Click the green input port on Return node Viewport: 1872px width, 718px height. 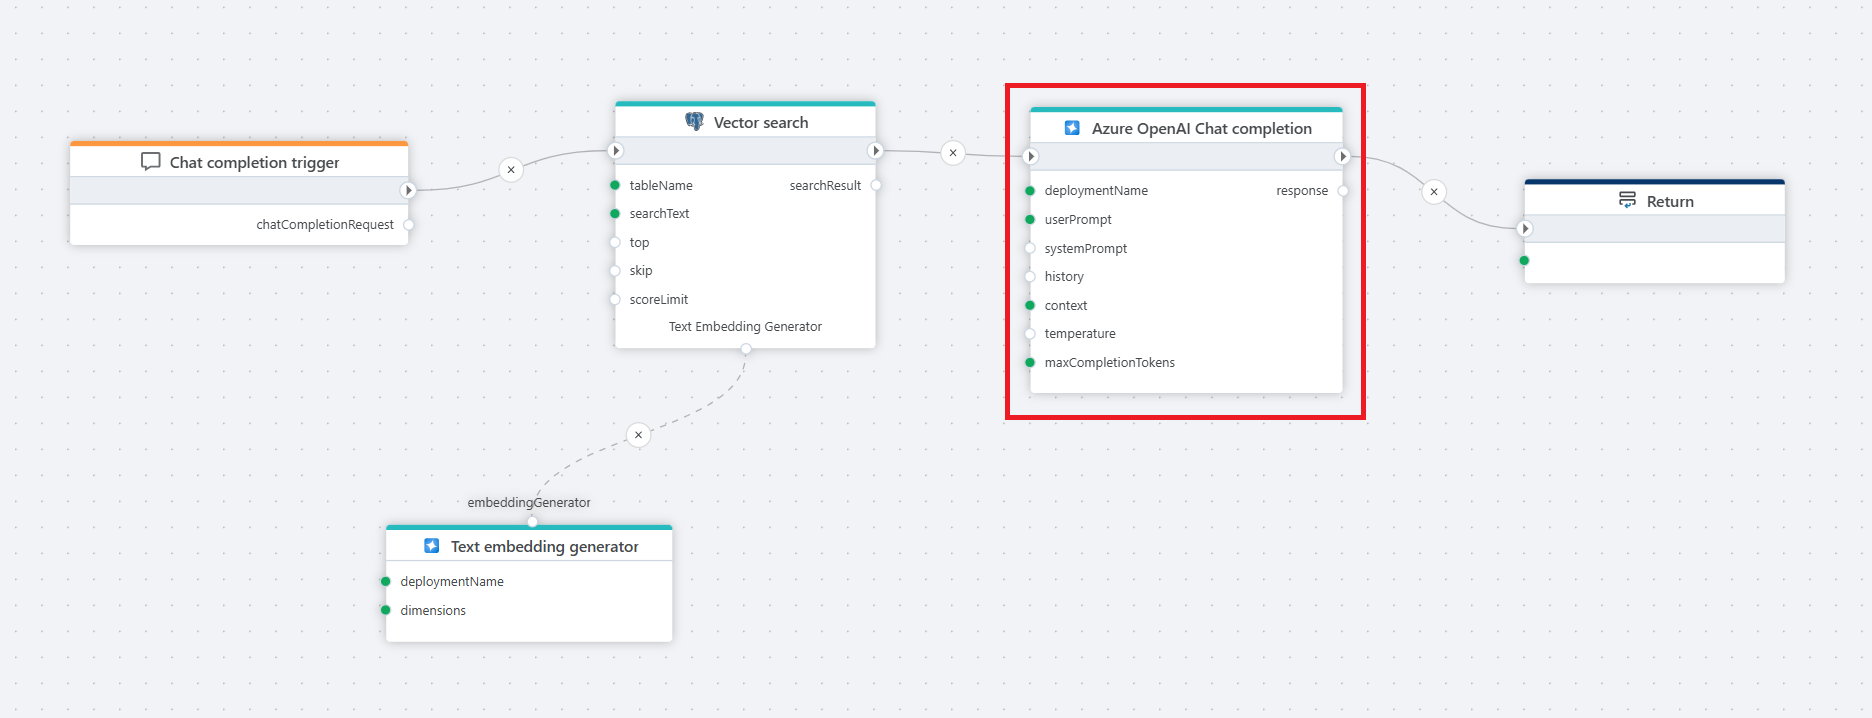pos(1524,260)
